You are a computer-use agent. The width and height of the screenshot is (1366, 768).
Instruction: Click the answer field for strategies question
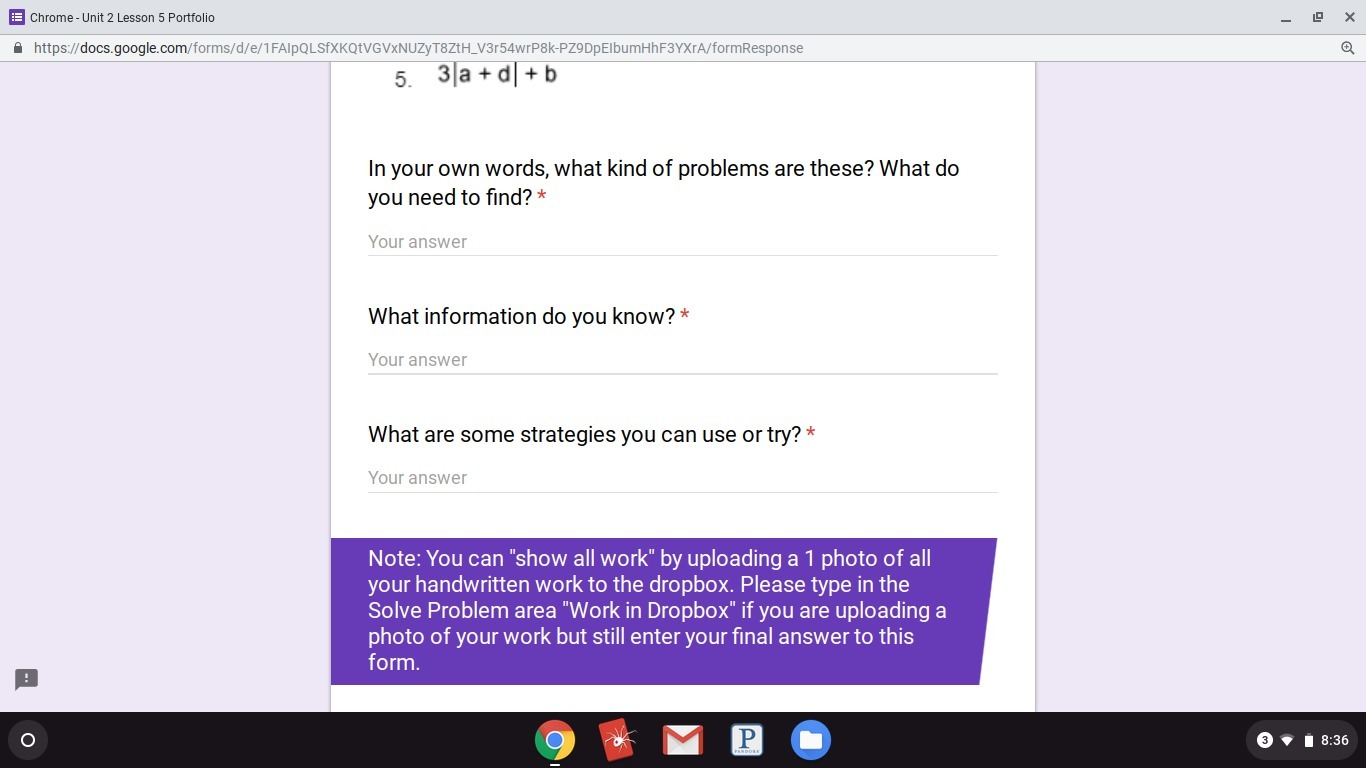(683, 478)
